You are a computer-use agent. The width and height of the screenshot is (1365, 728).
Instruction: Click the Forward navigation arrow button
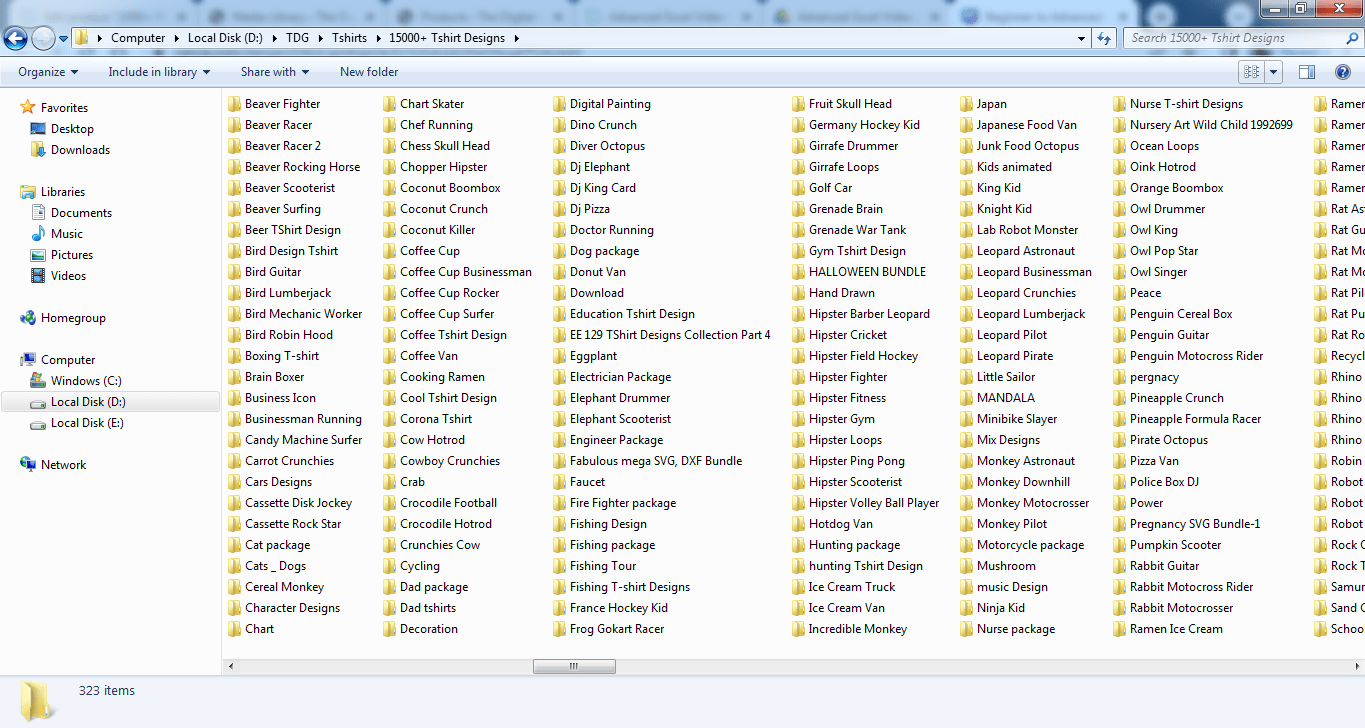[43, 39]
